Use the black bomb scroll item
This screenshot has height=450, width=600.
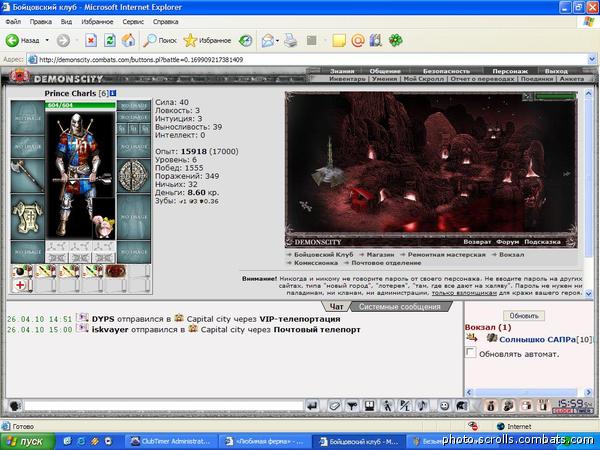point(22,271)
